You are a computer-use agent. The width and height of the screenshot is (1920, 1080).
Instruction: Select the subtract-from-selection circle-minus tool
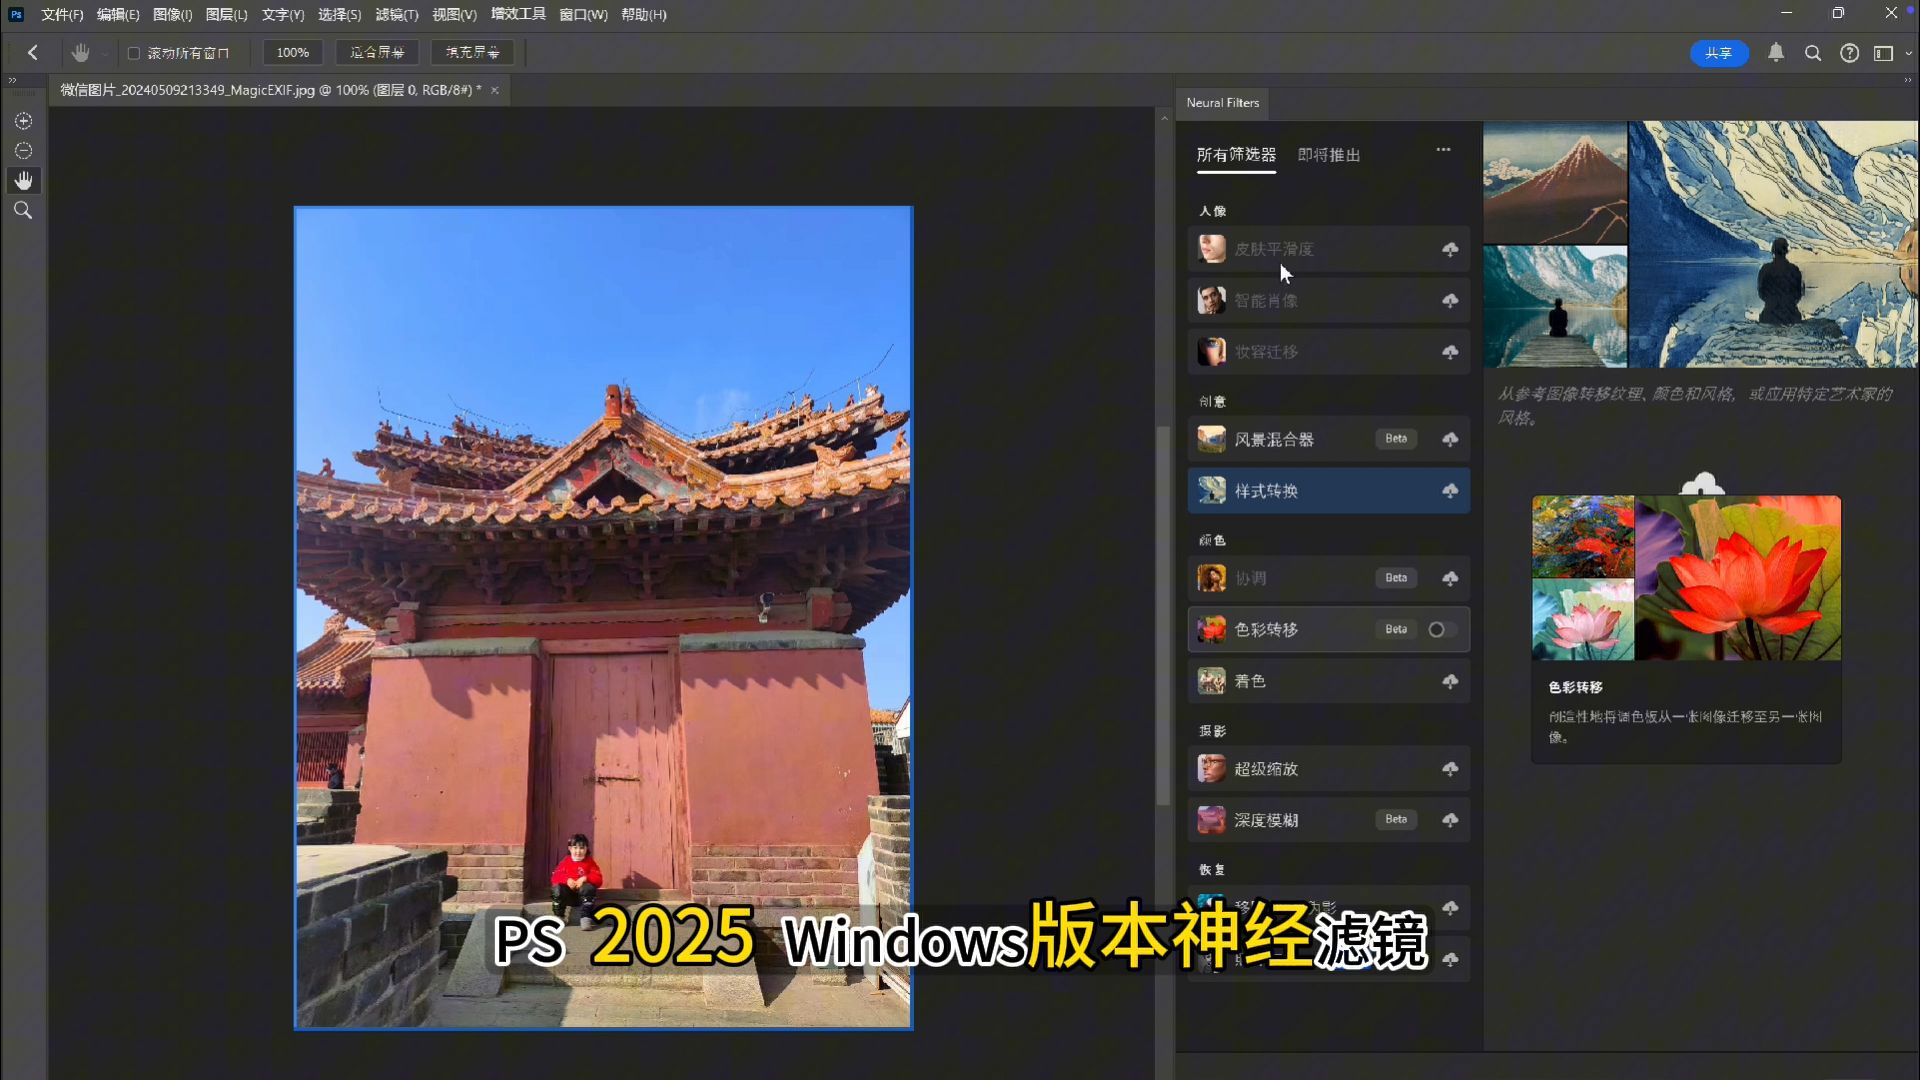[23, 151]
